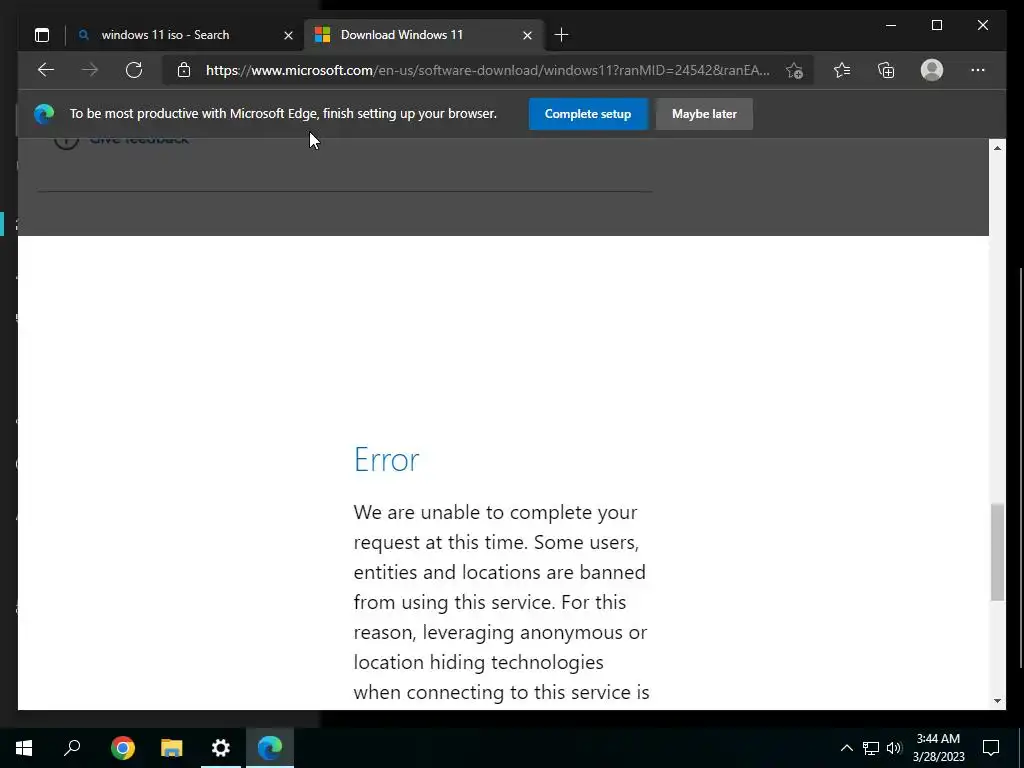Minimize the Edge window
Viewport: 1024px width, 768px height.
[891, 25]
